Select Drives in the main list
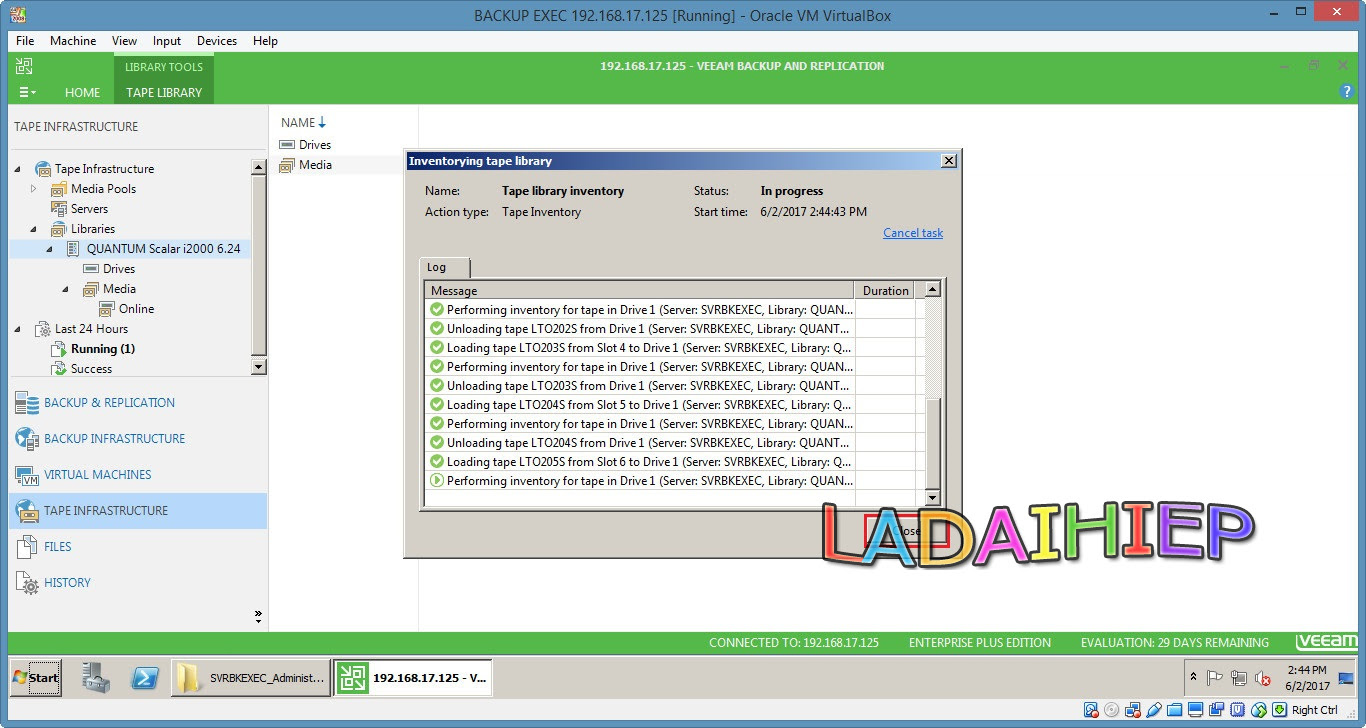1366x728 pixels. (314, 145)
